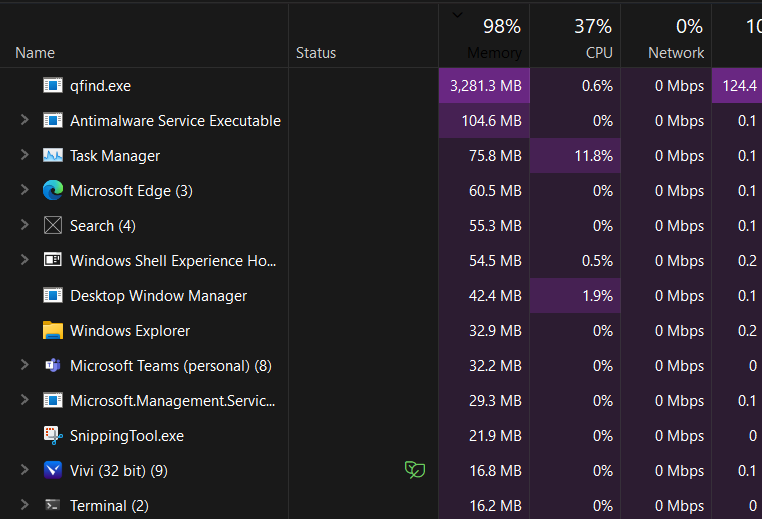This screenshot has height=519, width=762.
Task: Click the Vivi (32 bit) icon
Action: [52, 470]
